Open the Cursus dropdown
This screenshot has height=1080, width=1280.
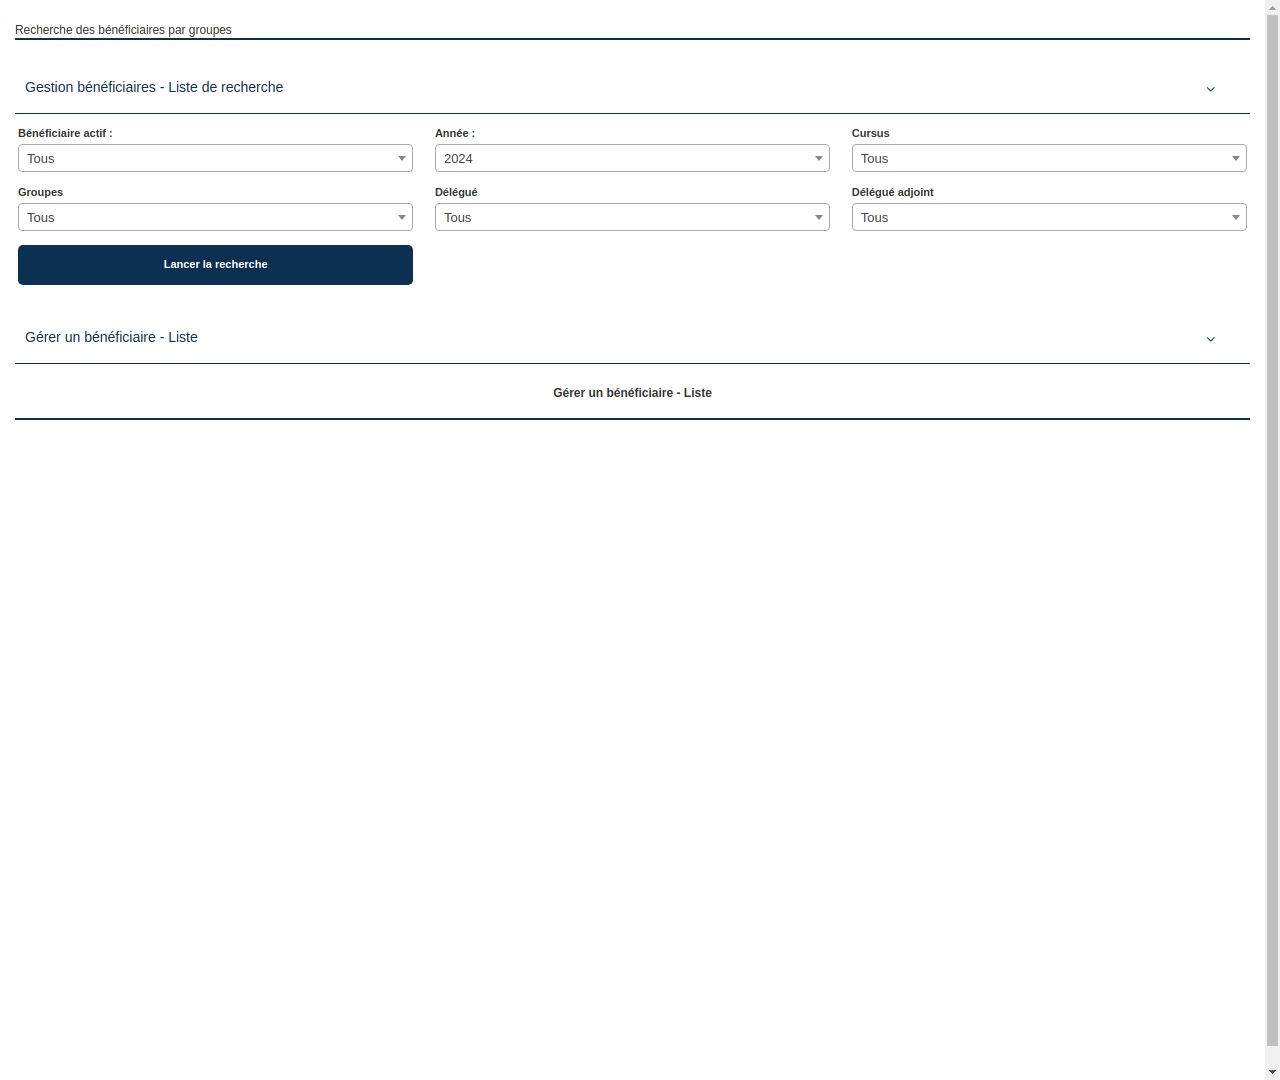1048,158
